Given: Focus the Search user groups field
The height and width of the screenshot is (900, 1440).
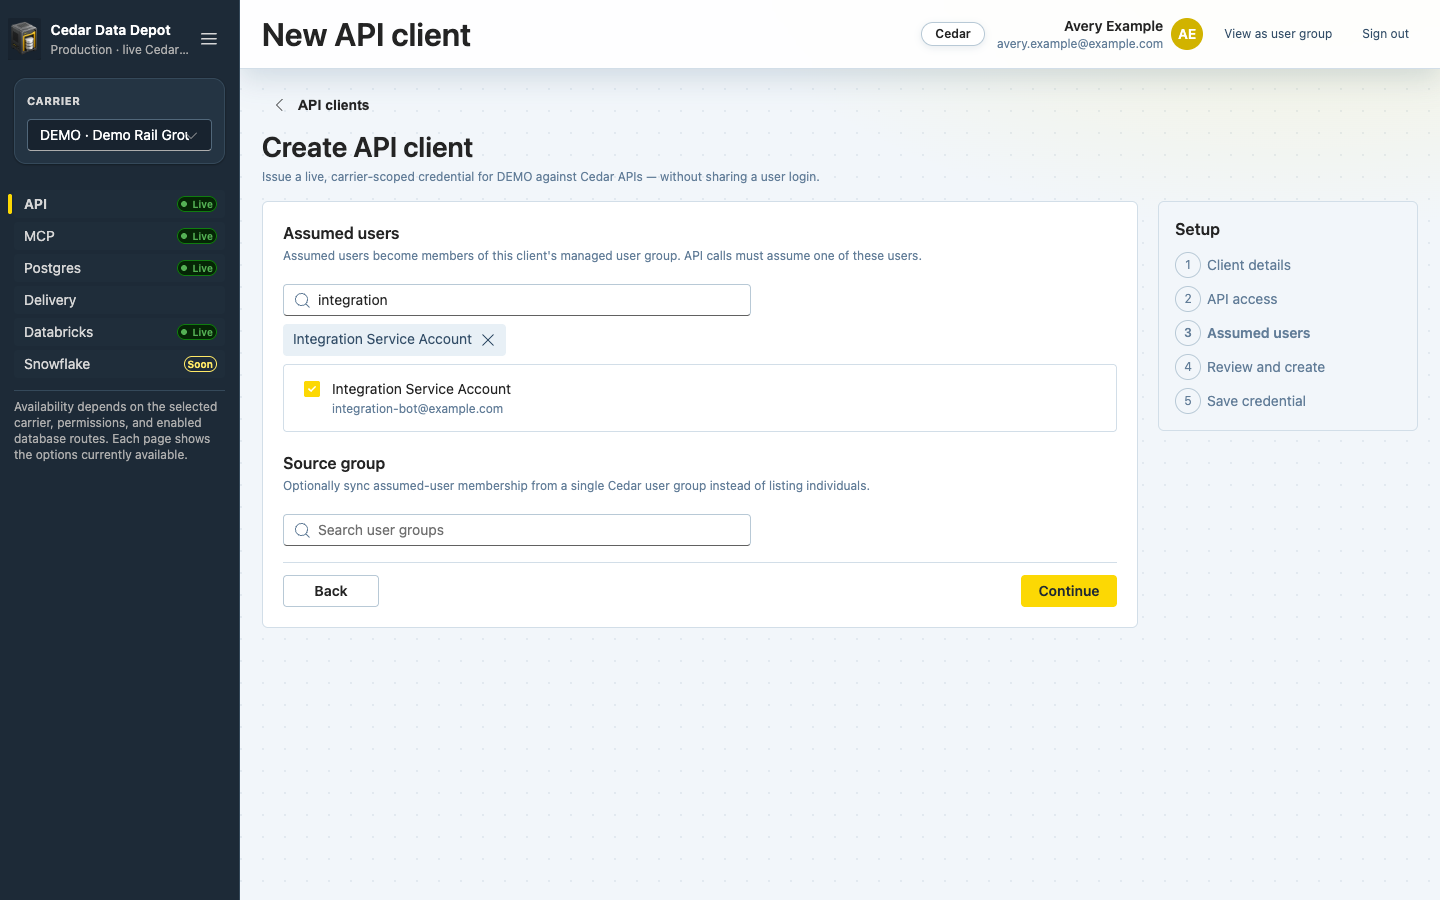Looking at the screenshot, I should [517, 530].
